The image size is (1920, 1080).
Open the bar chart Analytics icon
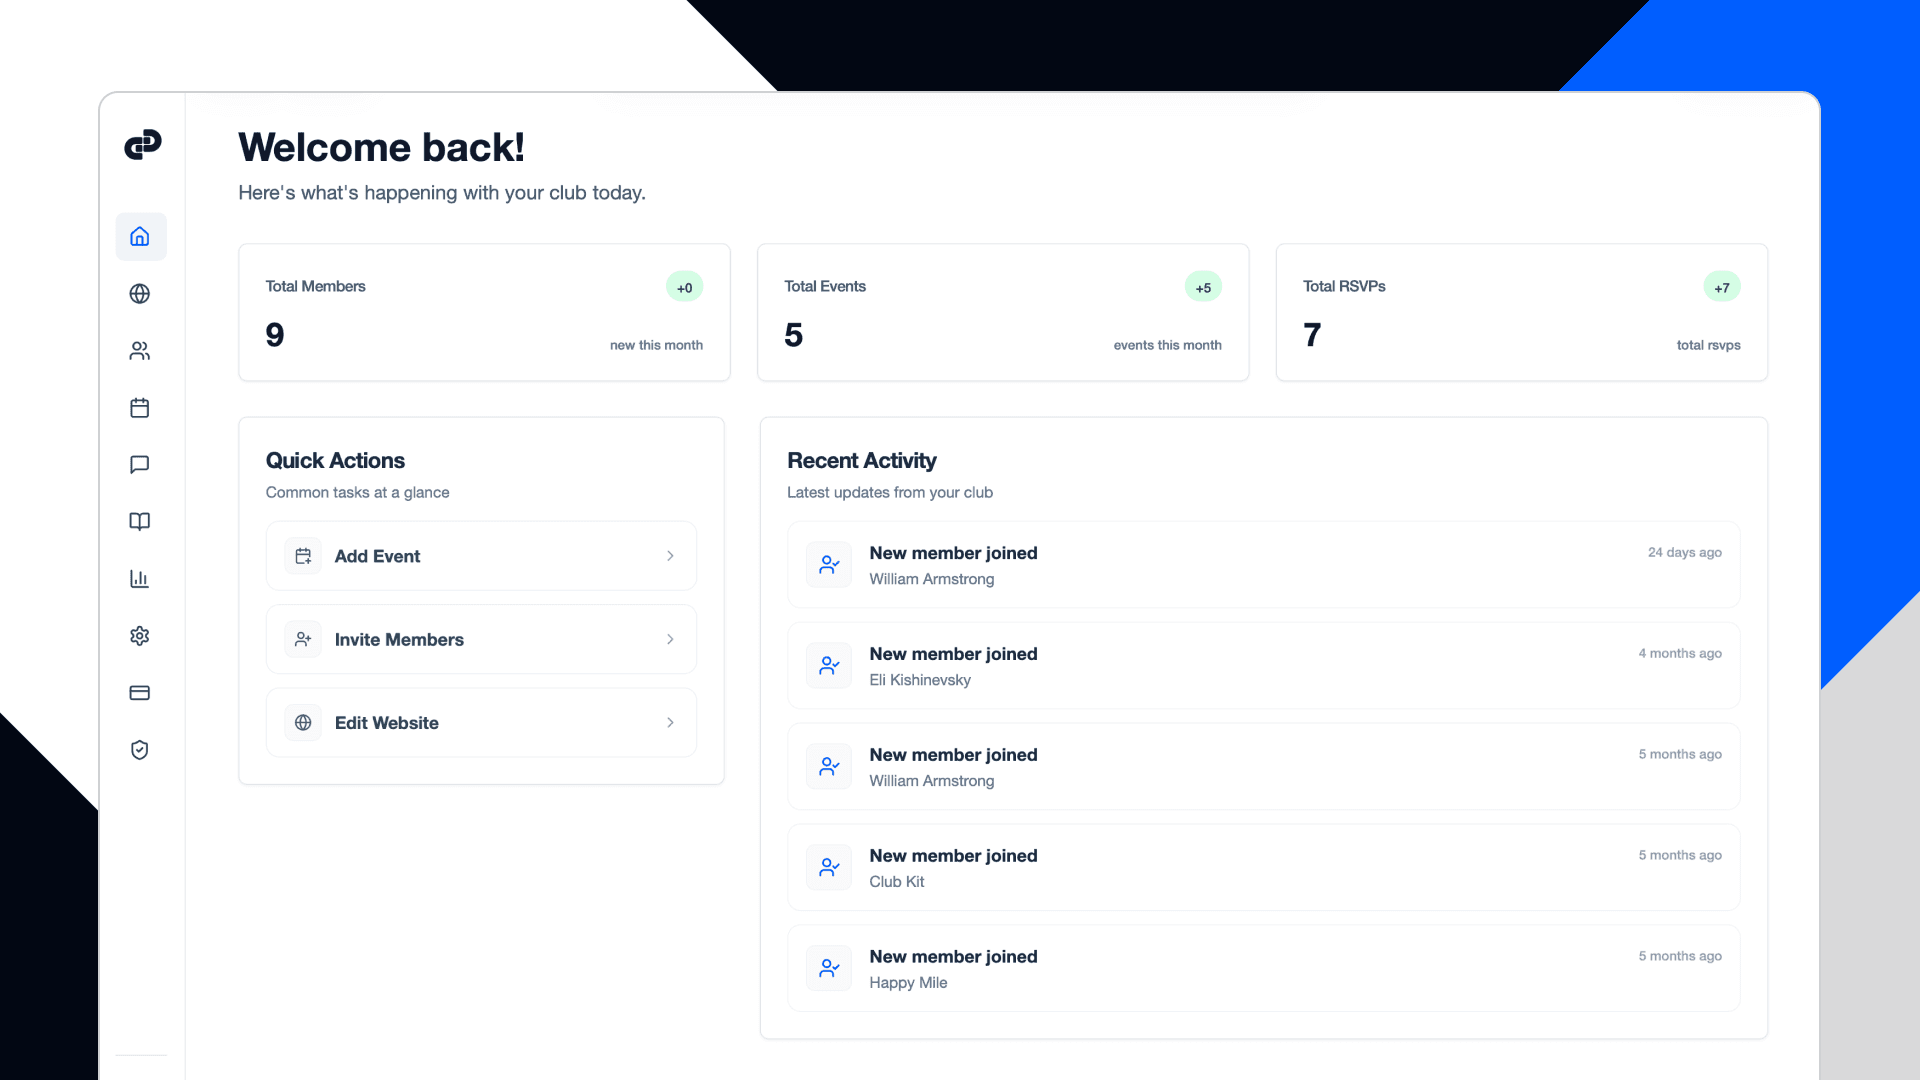[140, 579]
